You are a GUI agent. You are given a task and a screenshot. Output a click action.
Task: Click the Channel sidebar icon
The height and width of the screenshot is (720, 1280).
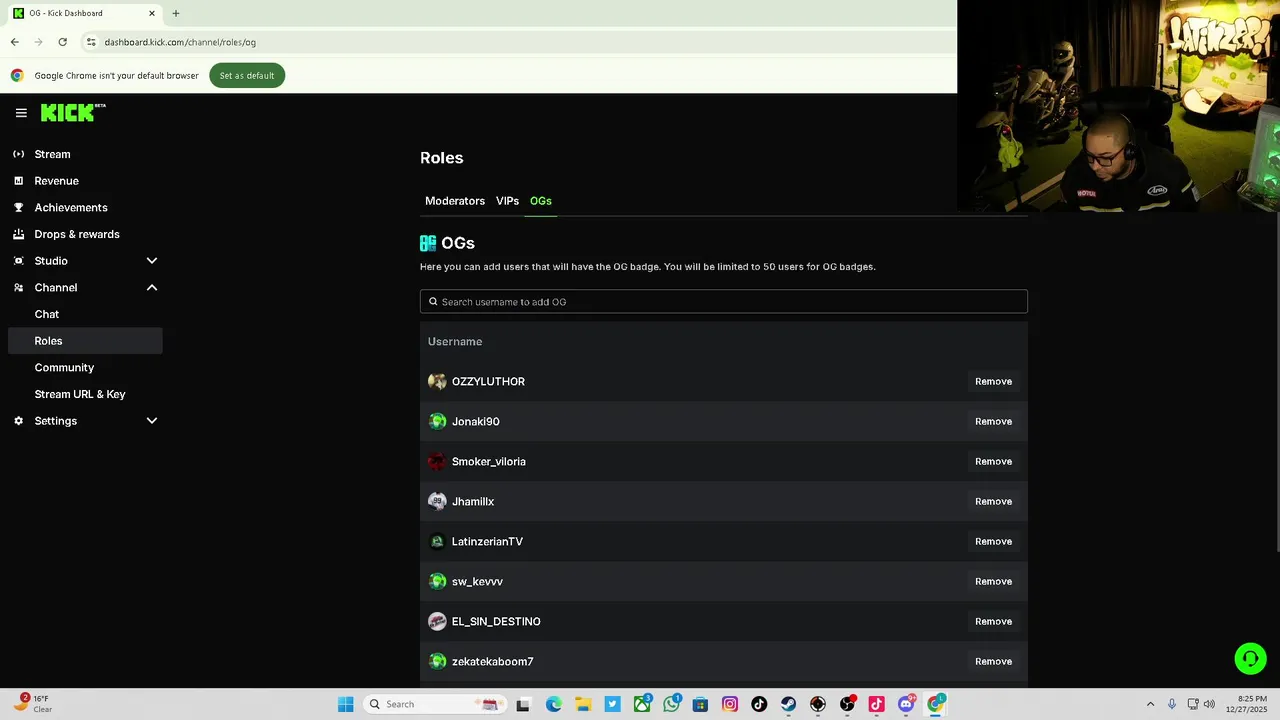click(x=18, y=288)
